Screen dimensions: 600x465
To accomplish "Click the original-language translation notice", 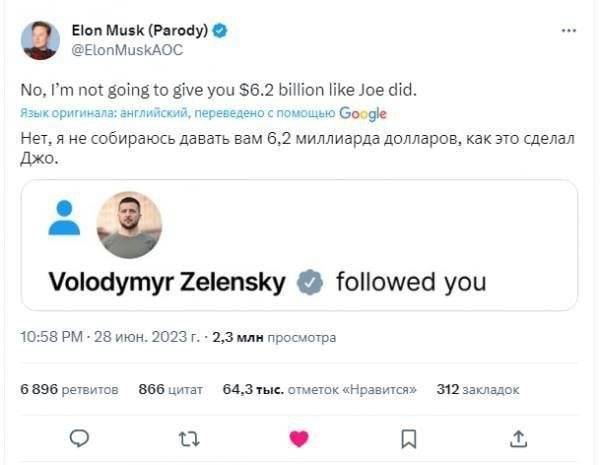I will coord(178,114).
